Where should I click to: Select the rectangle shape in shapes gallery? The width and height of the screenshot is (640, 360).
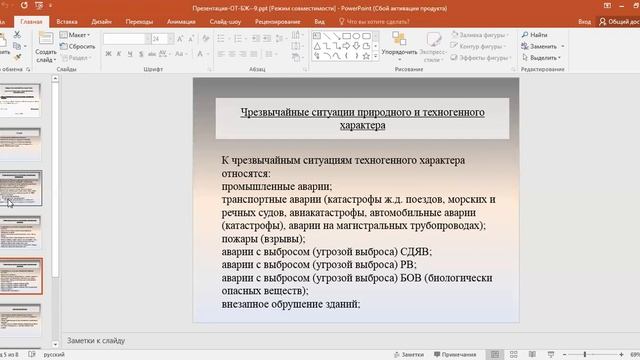(x=346, y=36)
